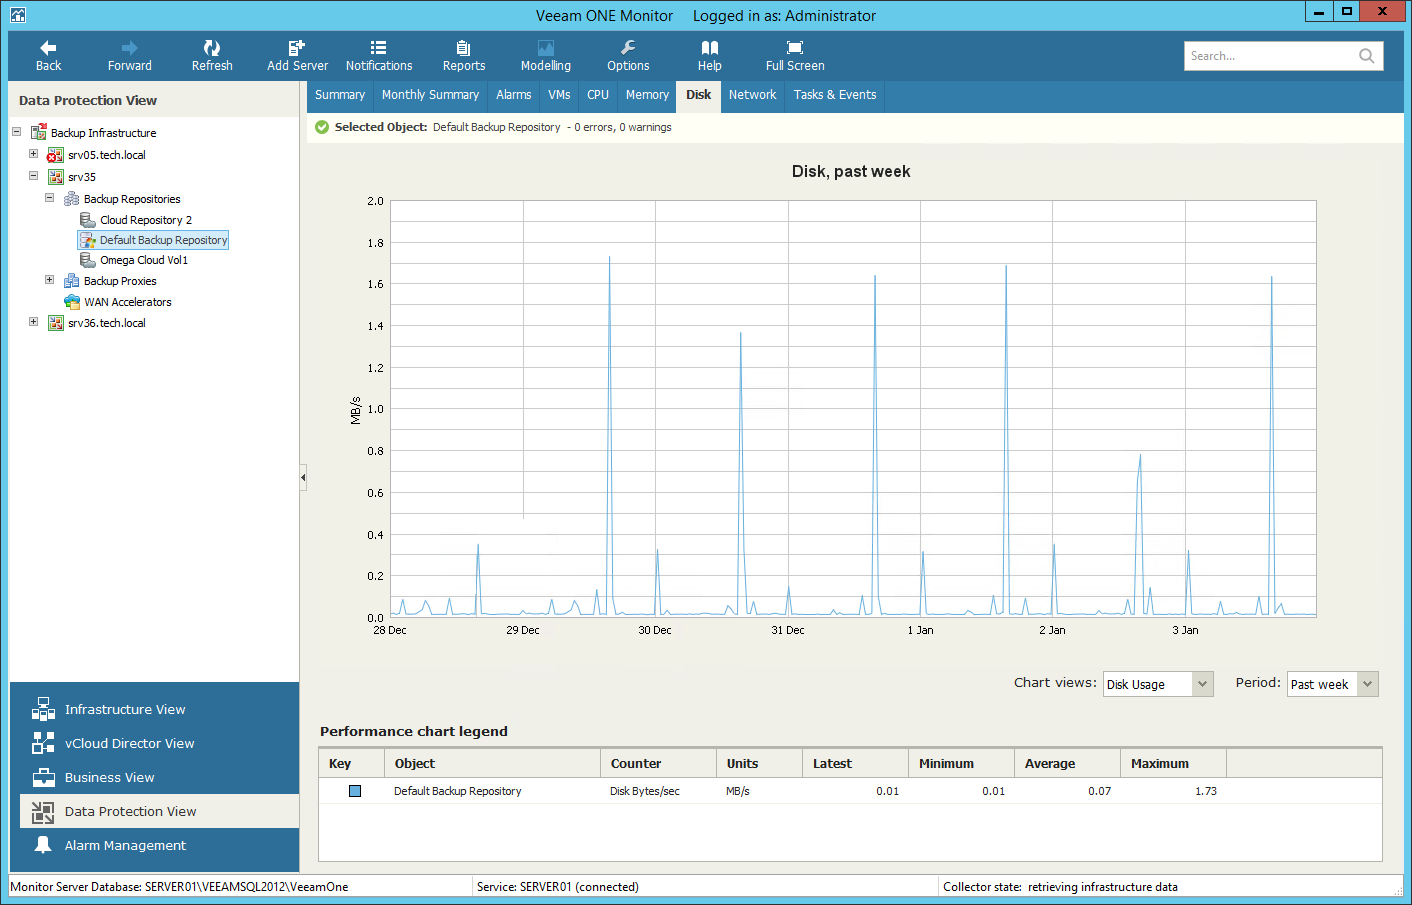The height and width of the screenshot is (905, 1412).
Task: Click the Backup Proxies icon
Action: (x=72, y=281)
